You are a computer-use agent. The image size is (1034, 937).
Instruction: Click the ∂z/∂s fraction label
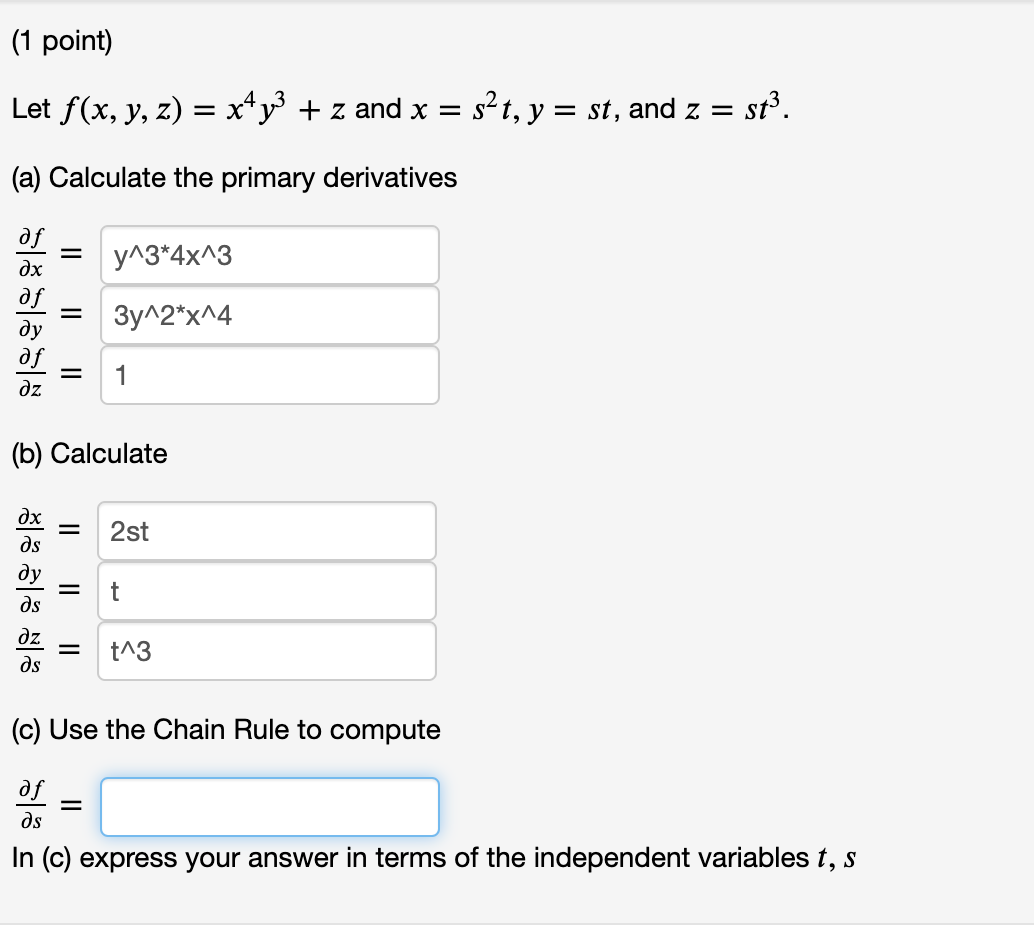pos(29,651)
